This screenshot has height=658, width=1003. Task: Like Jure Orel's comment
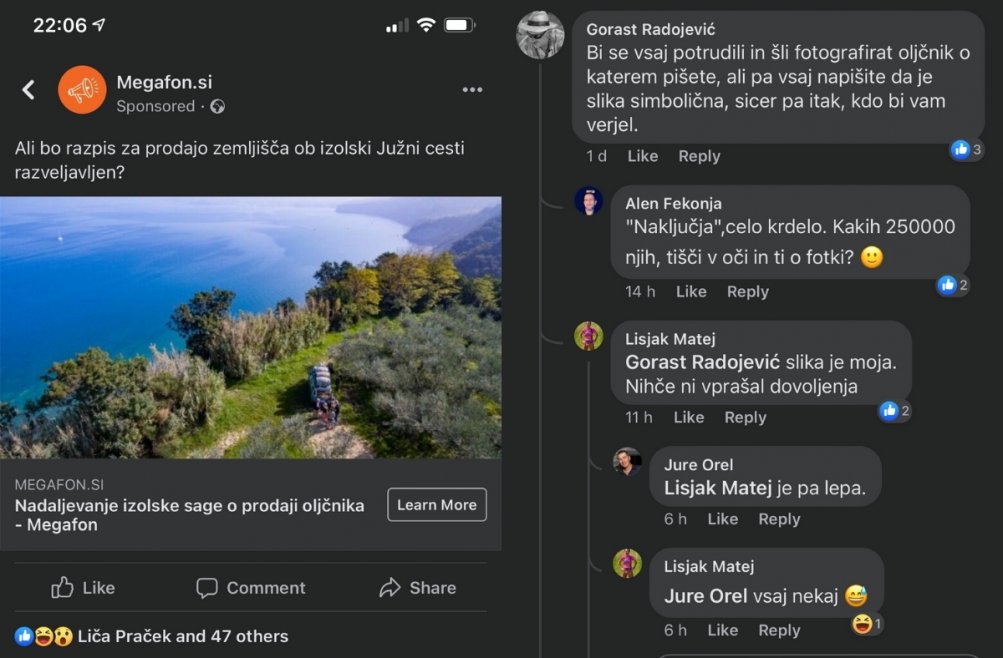722,519
